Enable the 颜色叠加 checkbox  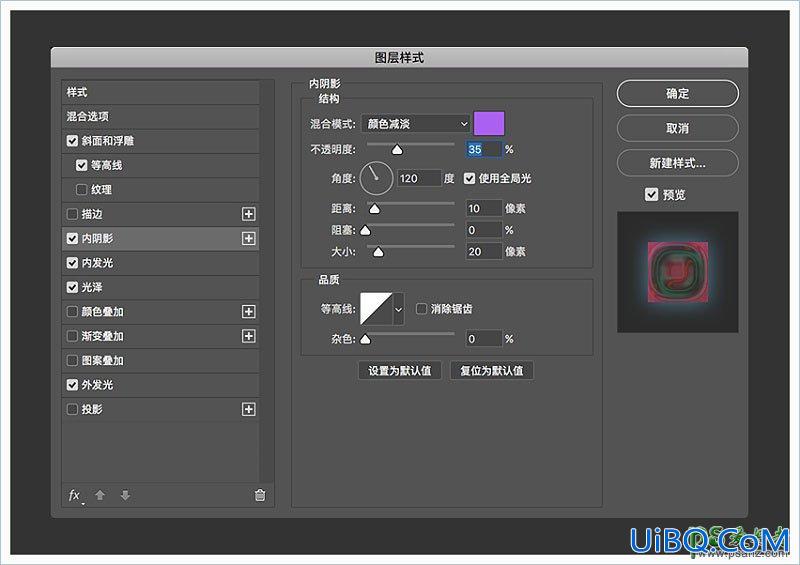coord(72,311)
